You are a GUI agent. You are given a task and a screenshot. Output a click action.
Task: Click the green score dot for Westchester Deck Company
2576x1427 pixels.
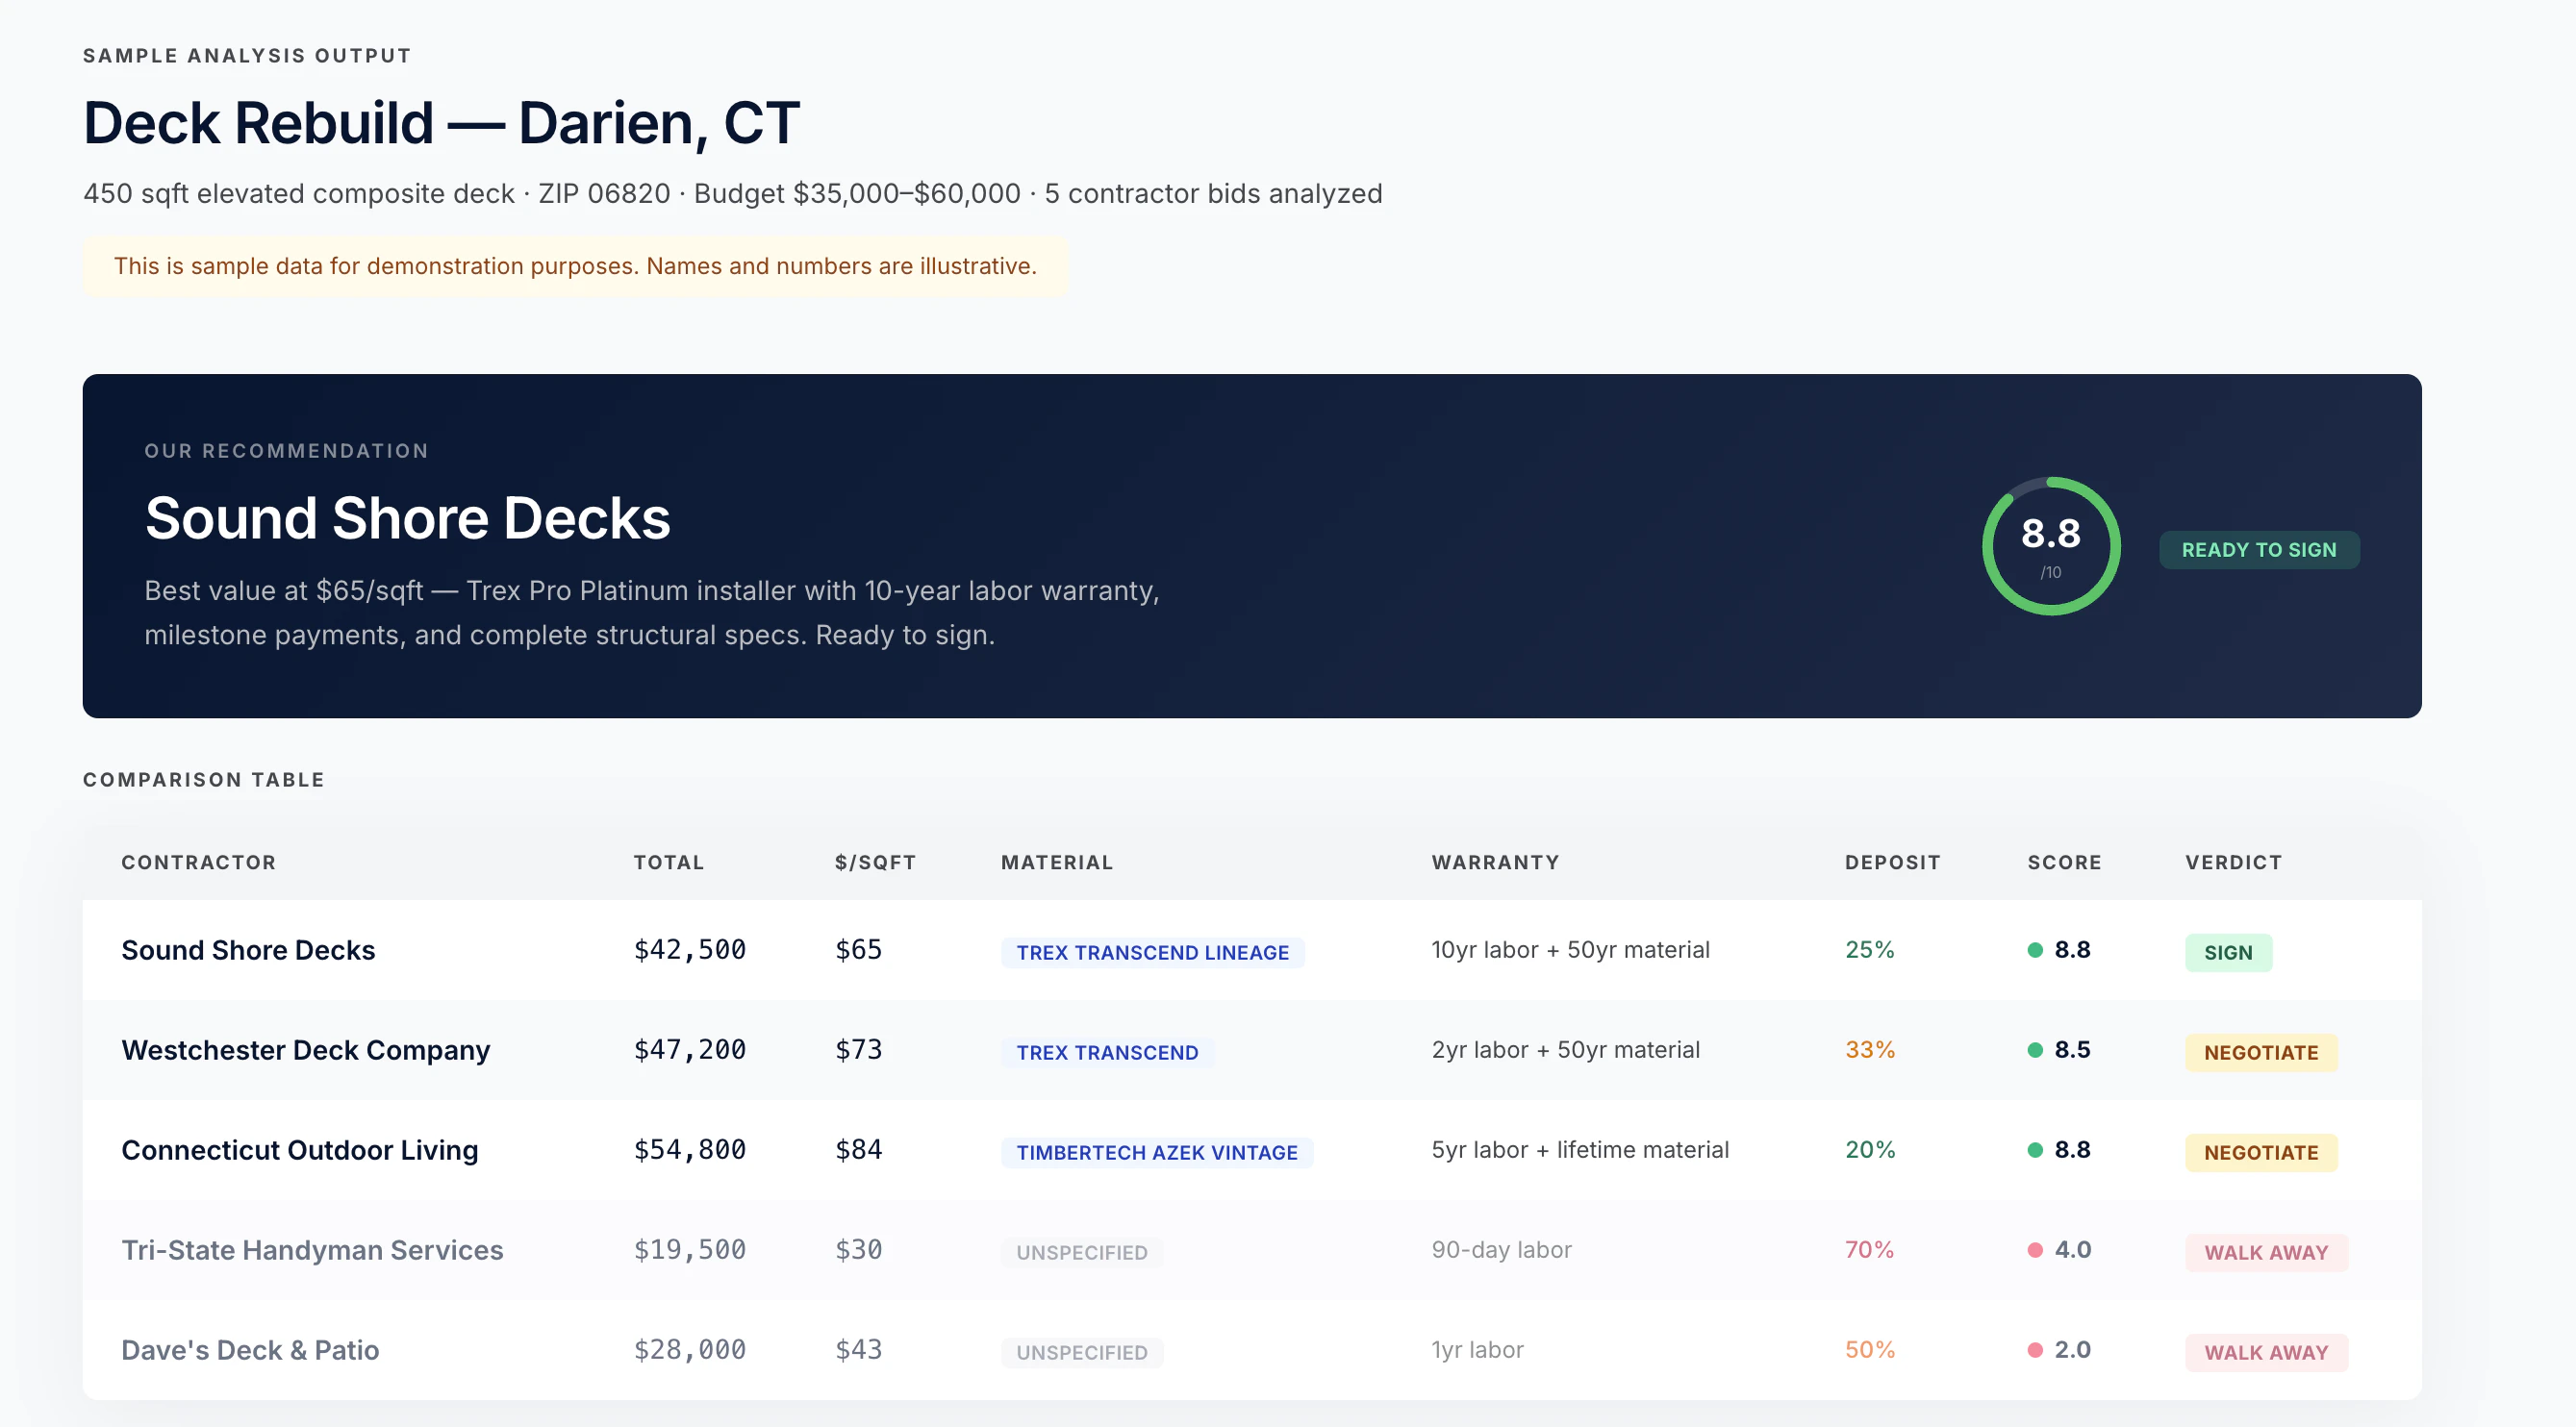tap(2034, 1050)
